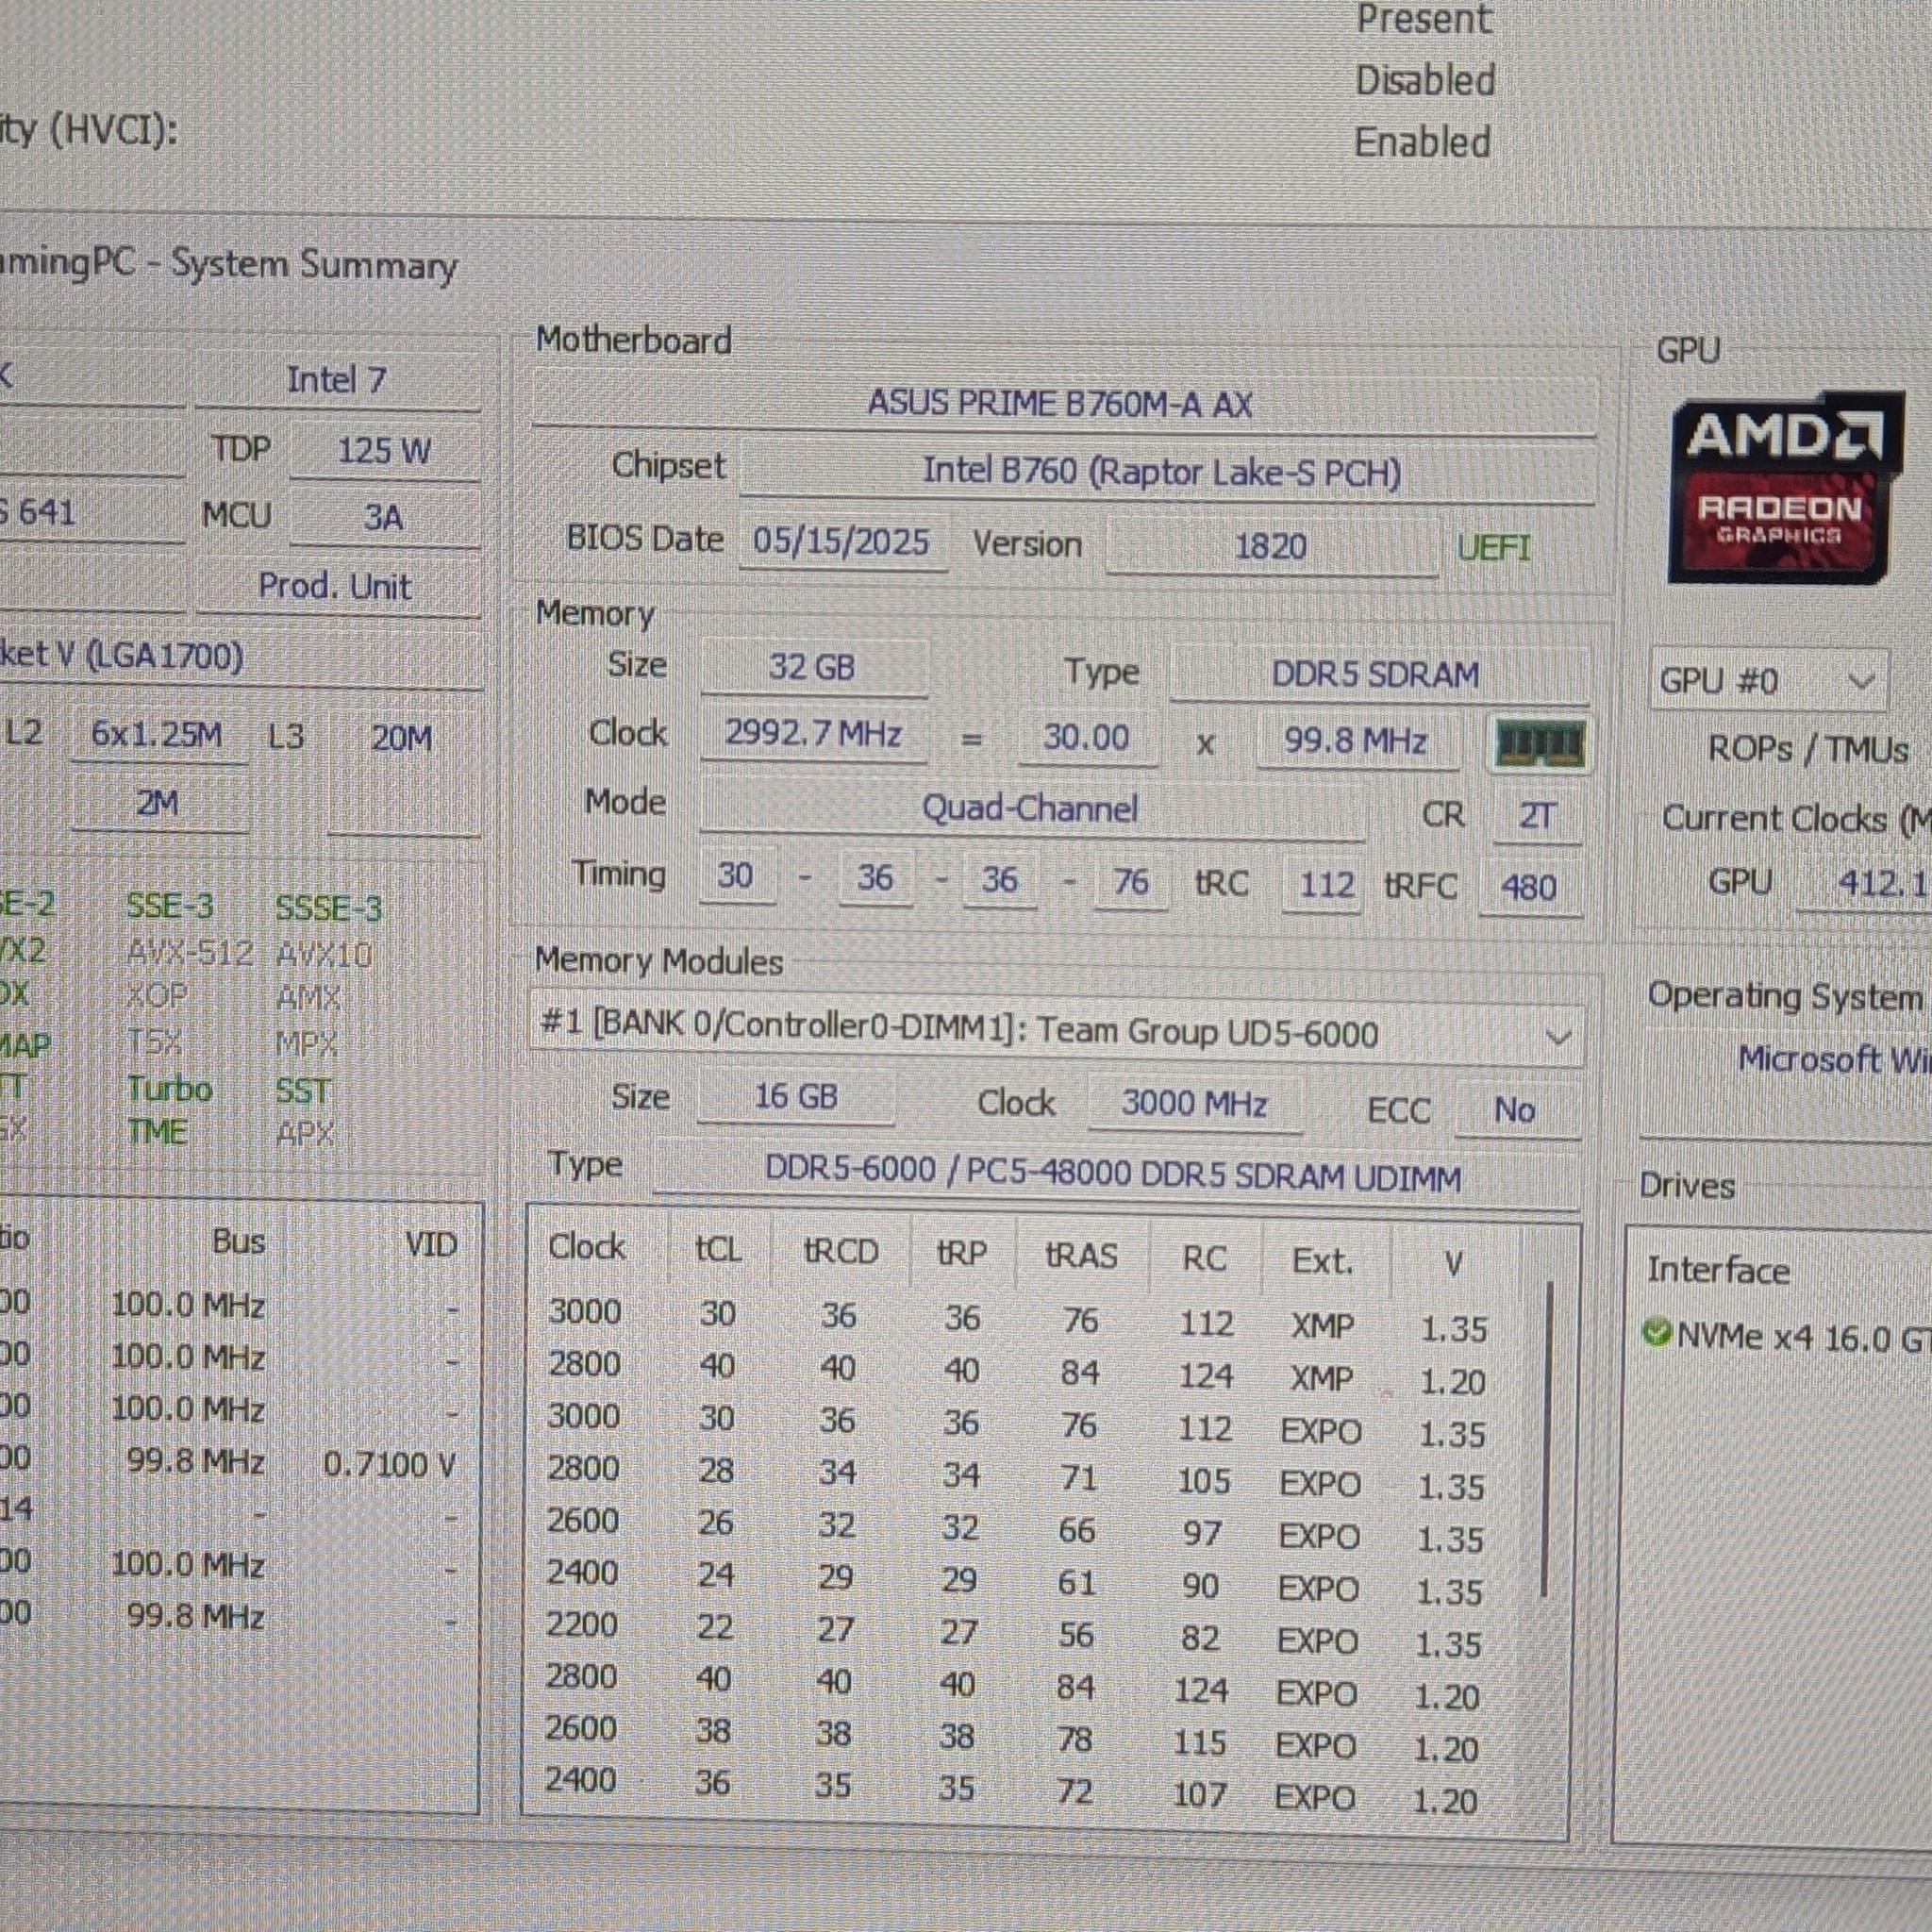Select the 2200 EXPO timing row
1932x1932 pixels.
coord(1014,1633)
